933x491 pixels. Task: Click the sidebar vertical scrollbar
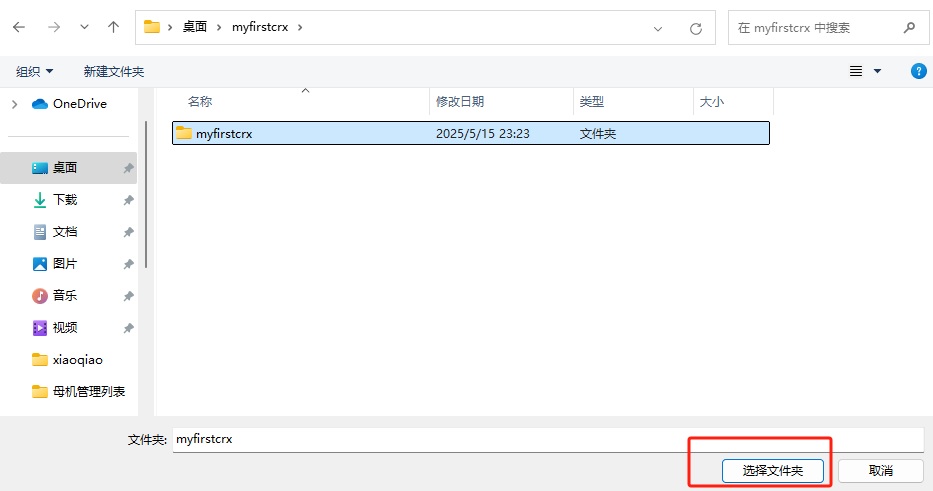pyautogui.click(x=147, y=195)
